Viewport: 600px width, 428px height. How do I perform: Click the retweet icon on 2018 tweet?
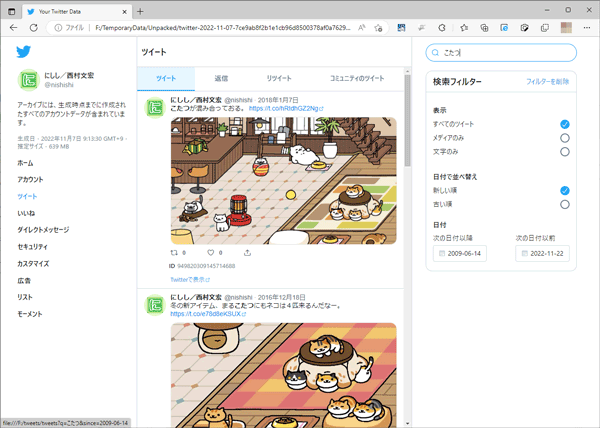point(174,252)
